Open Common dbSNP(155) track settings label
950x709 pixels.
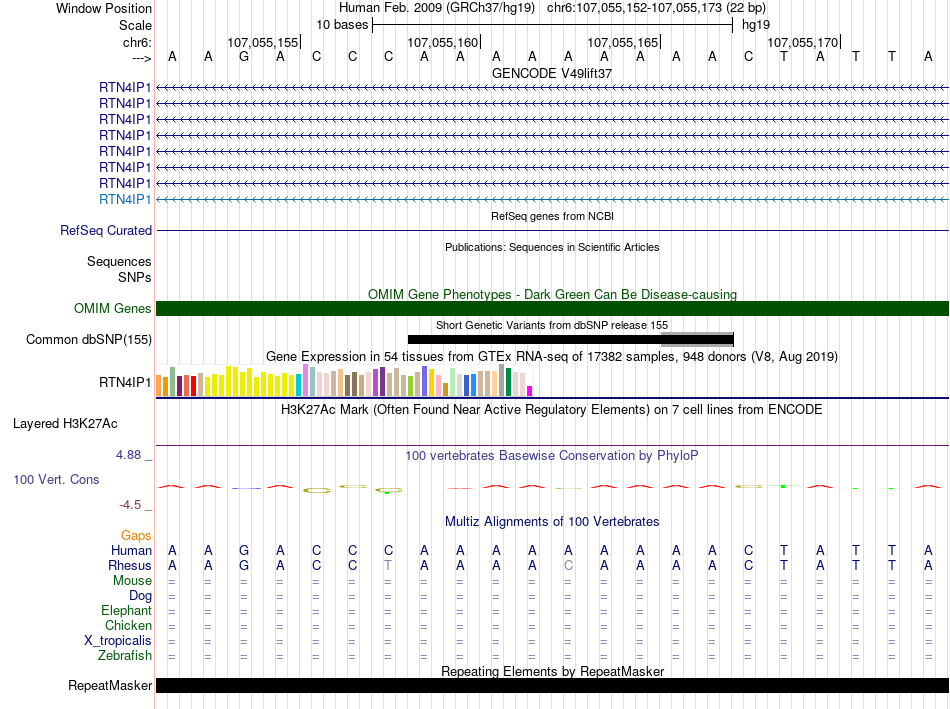click(x=89, y=340)
